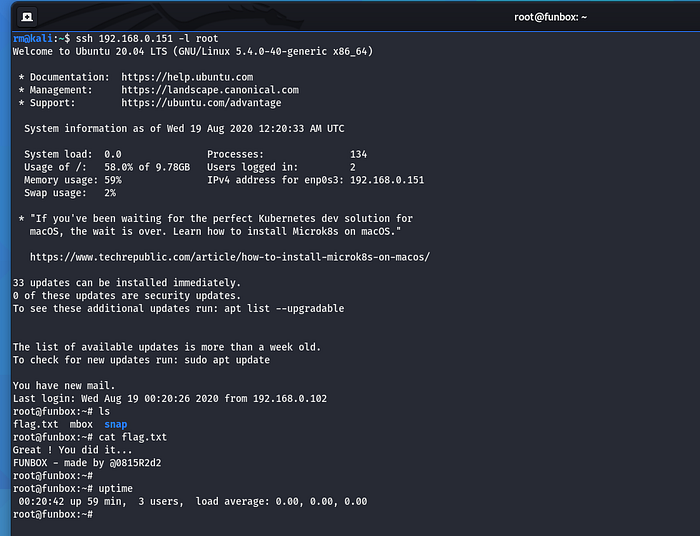
Task: Open the ubuntu.com/advantage support link
Action: (x=201, y=103)
